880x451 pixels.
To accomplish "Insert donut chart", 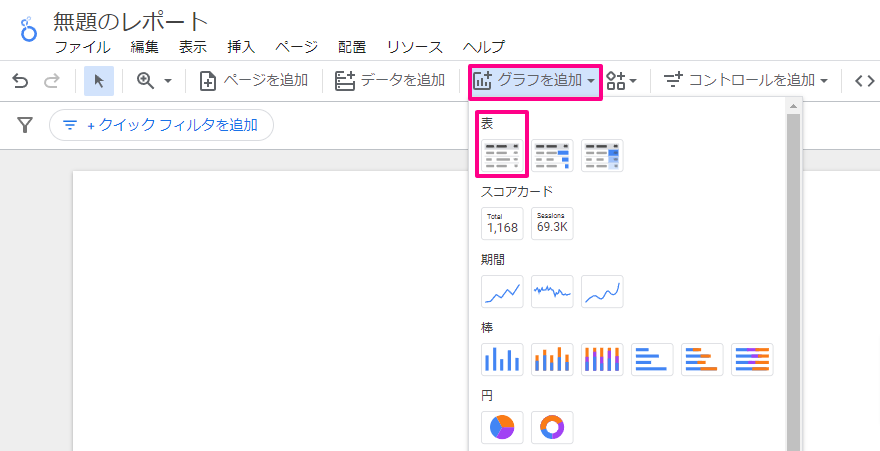I will point(552,427).
